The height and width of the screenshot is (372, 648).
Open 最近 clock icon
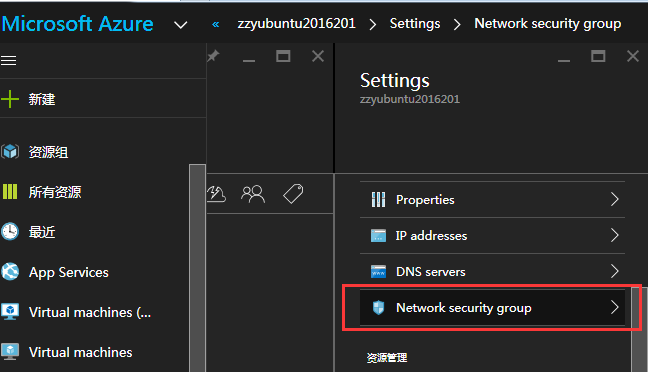click(x=10, y=231)
